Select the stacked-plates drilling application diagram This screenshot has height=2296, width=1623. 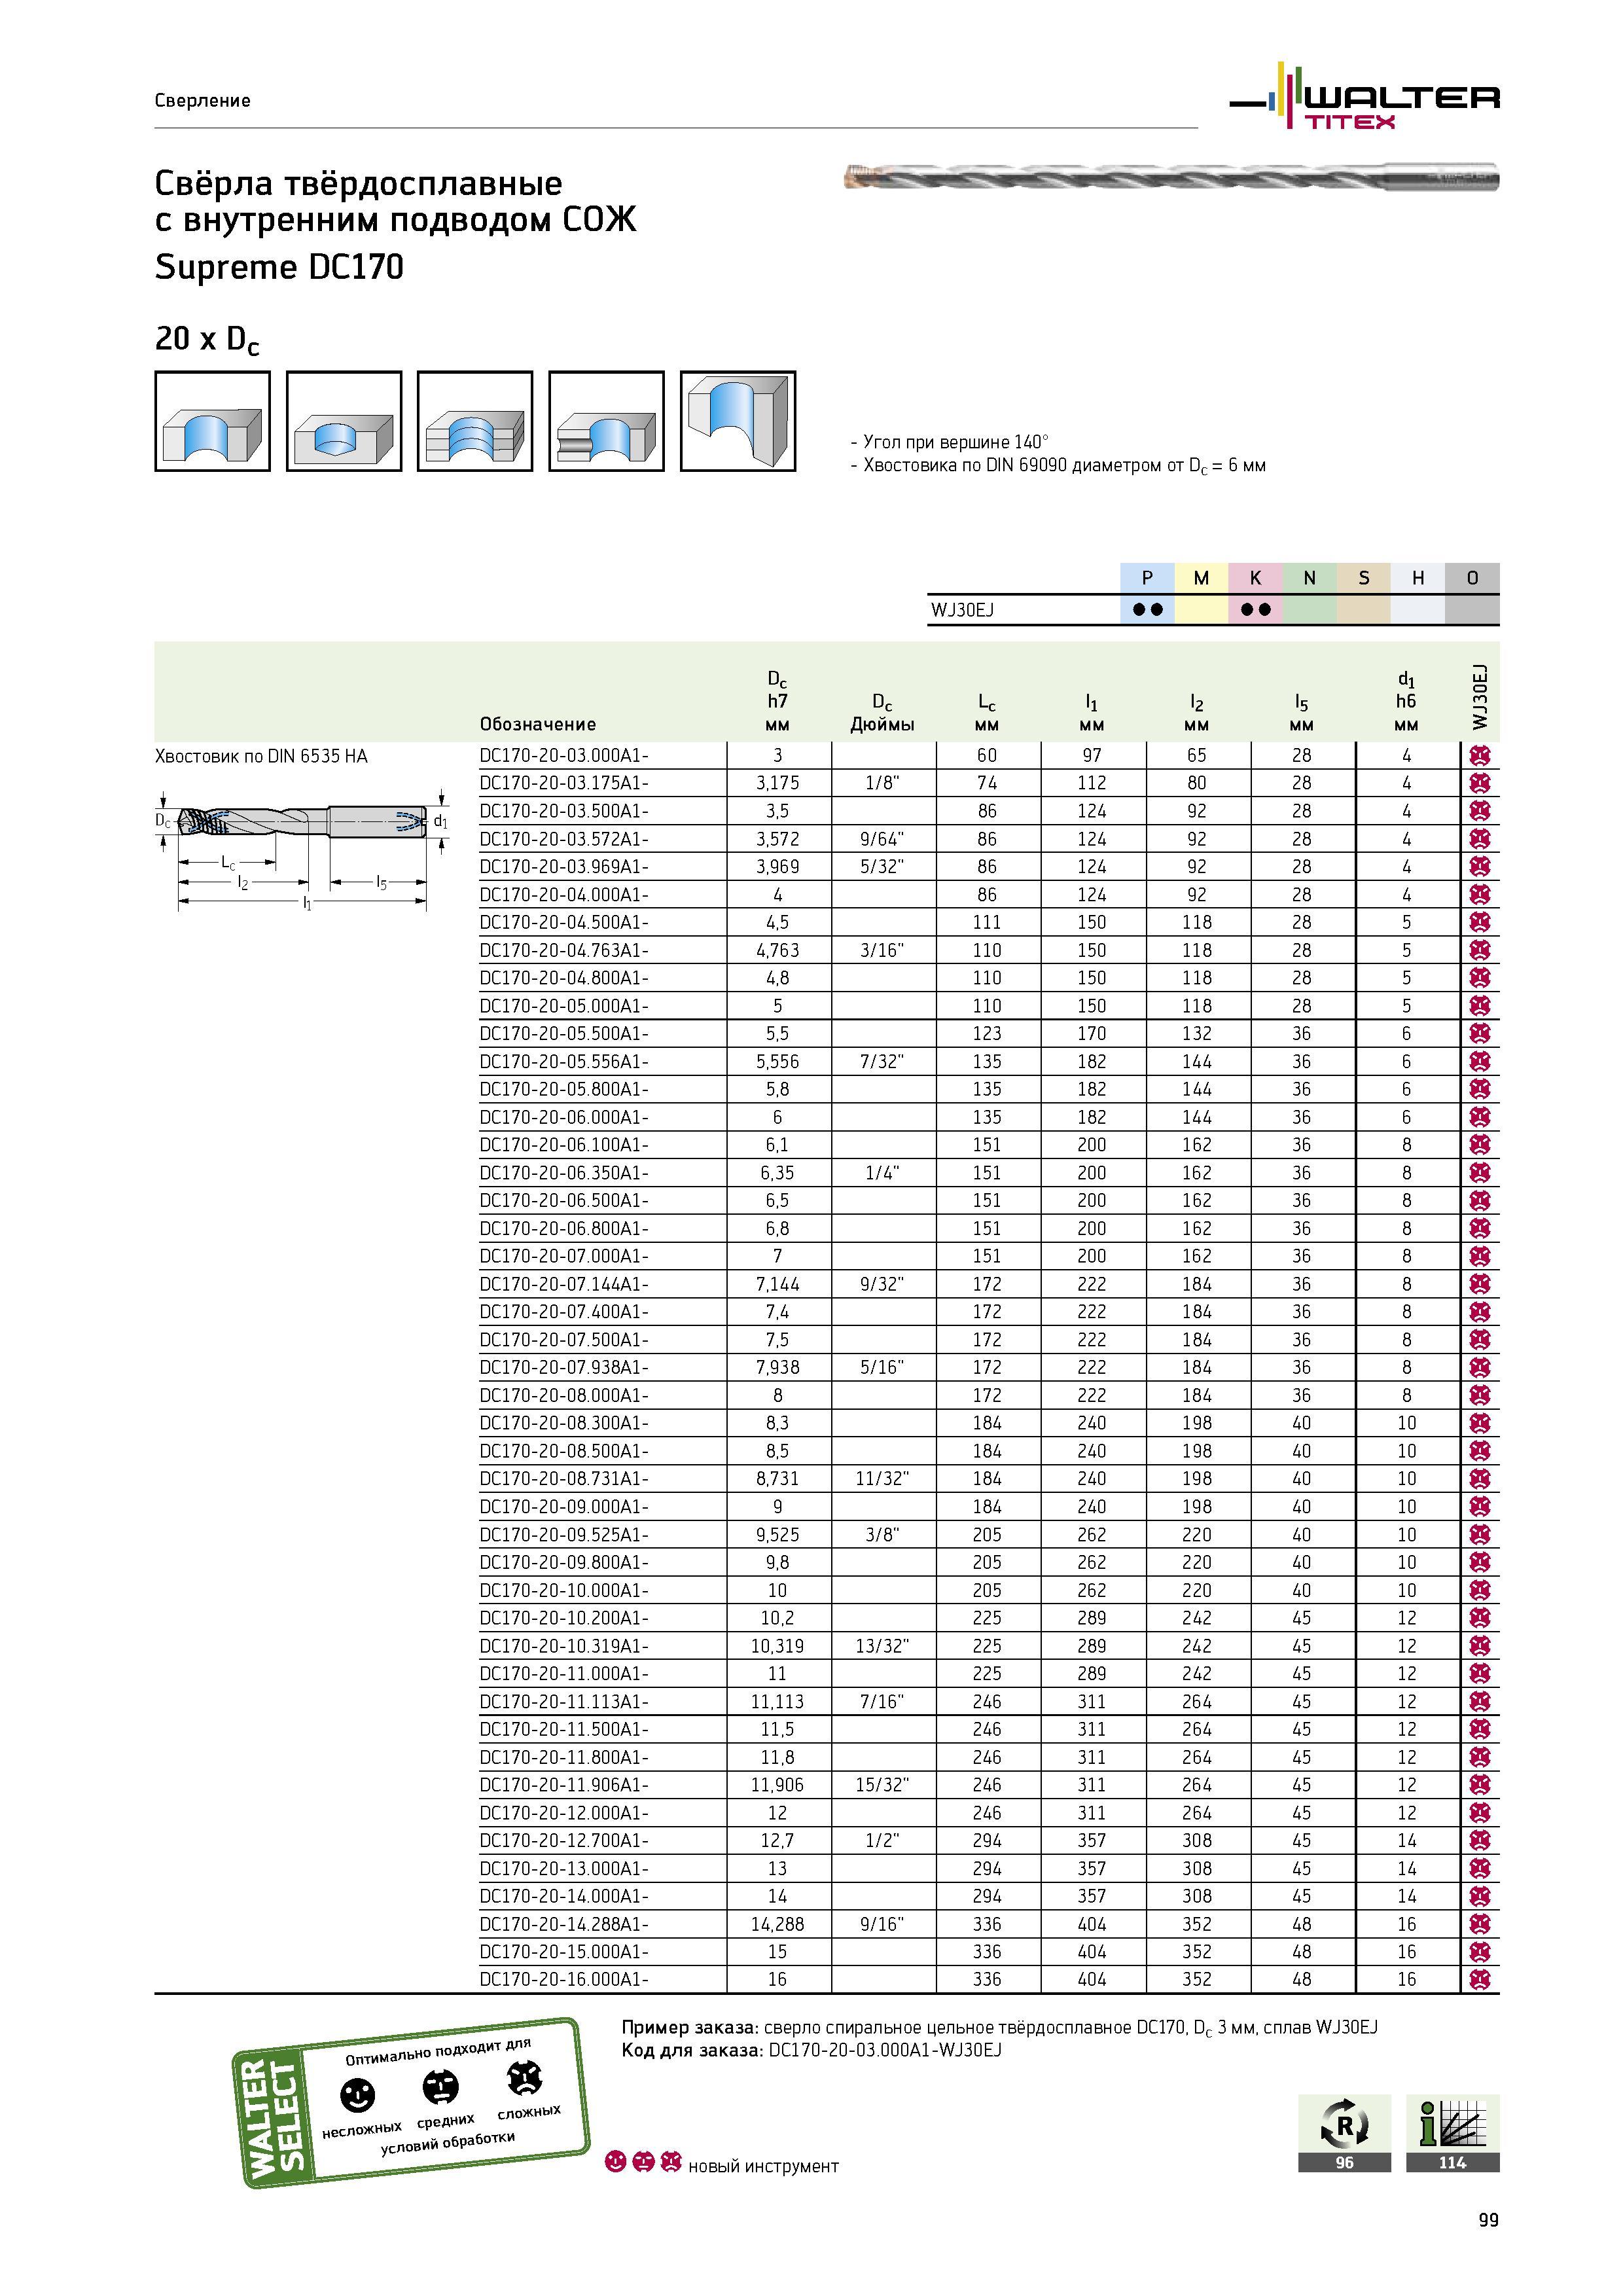(x=475, y=421)
